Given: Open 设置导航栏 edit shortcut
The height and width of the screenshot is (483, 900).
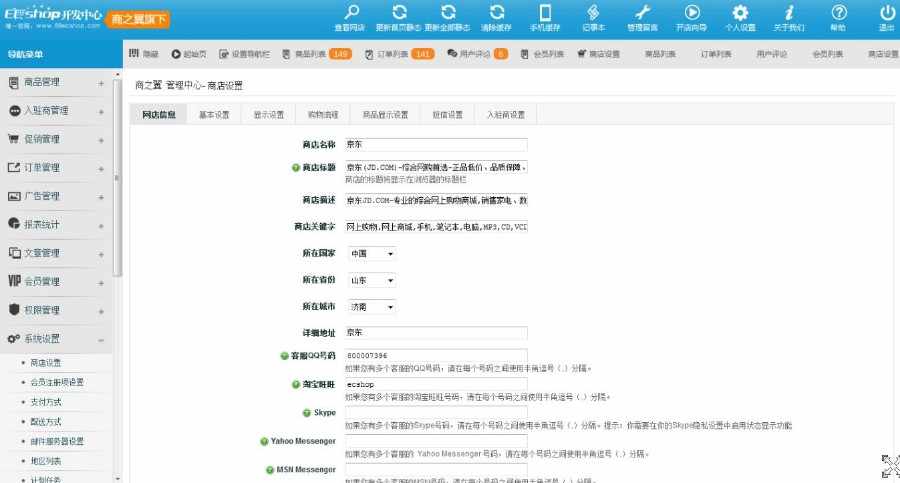Looking at the screenshot, I should click(244, 54).
